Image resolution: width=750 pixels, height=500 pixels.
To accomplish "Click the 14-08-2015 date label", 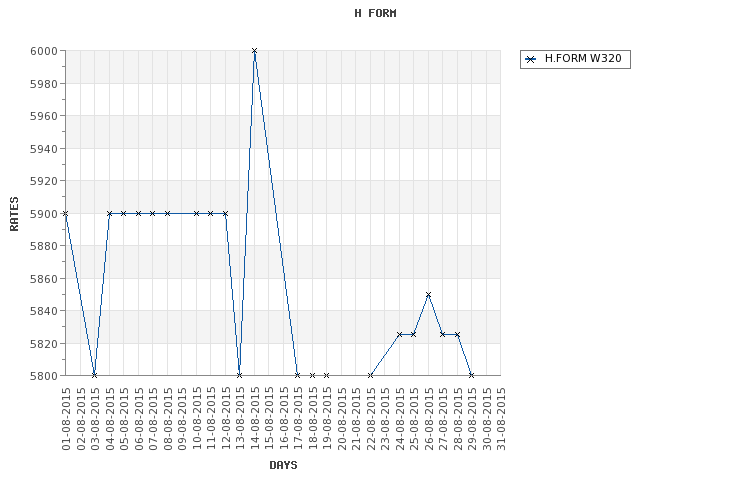I will 254,419.
